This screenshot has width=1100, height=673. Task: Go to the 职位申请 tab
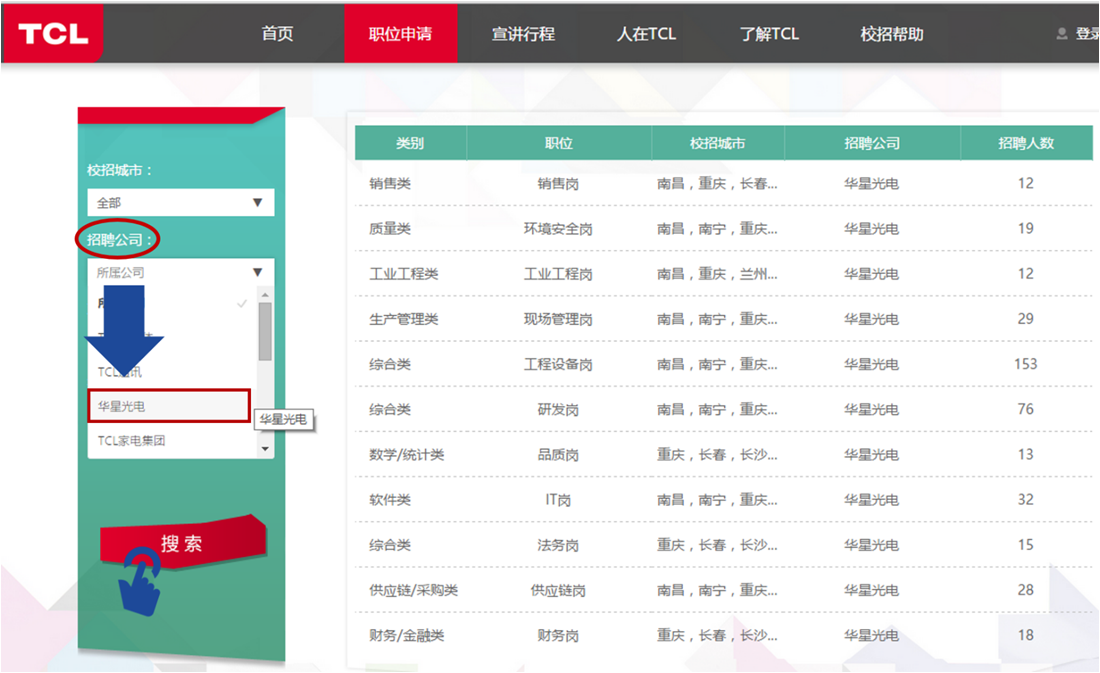400,34
